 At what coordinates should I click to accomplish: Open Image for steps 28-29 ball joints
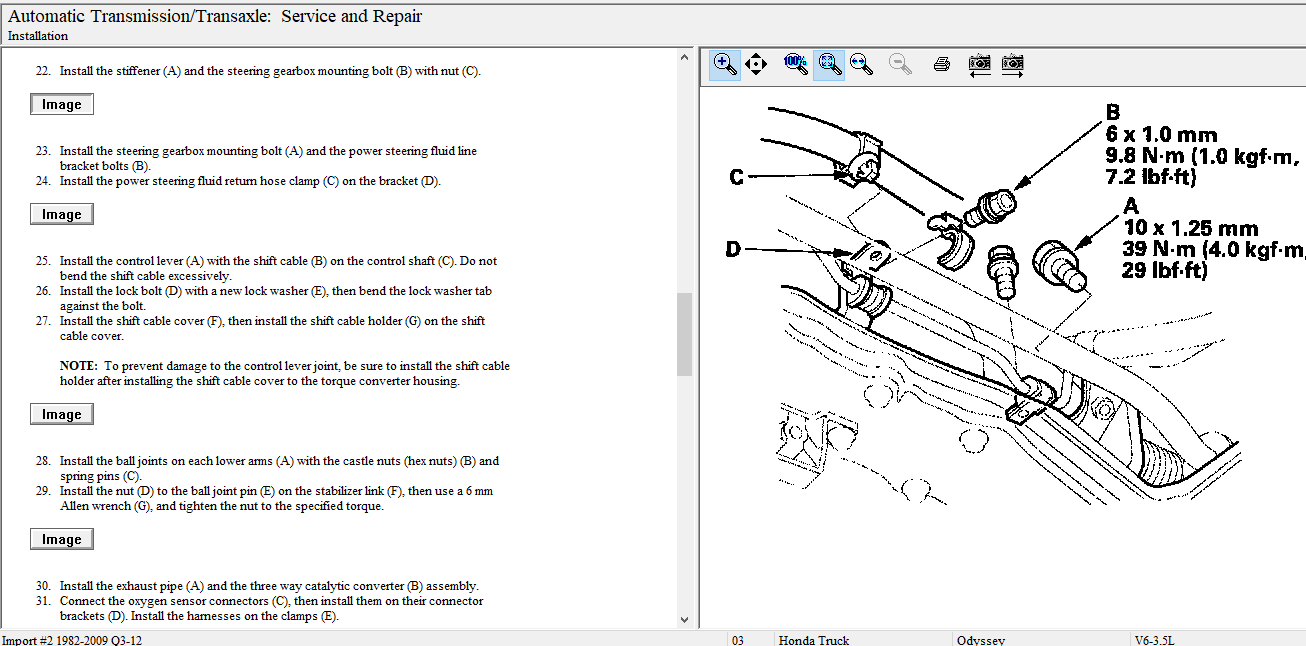tap(62, 540)
